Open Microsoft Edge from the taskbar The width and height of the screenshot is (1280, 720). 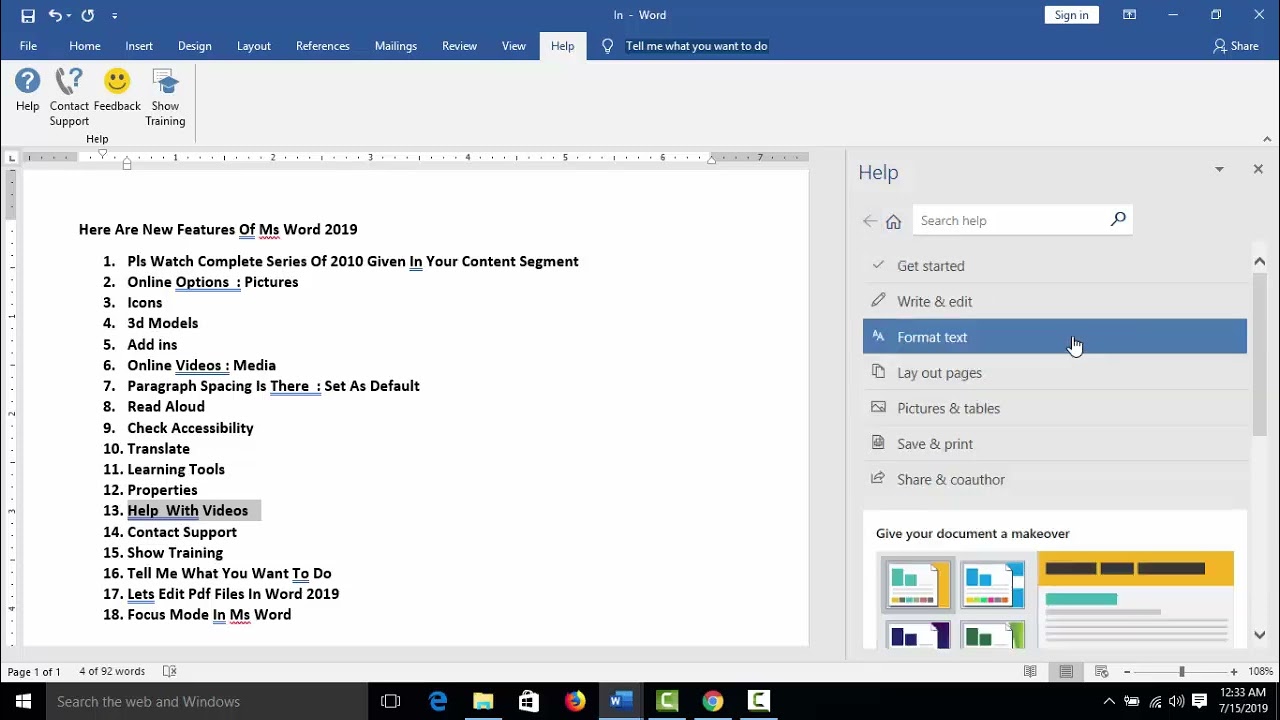click(438, 701)
